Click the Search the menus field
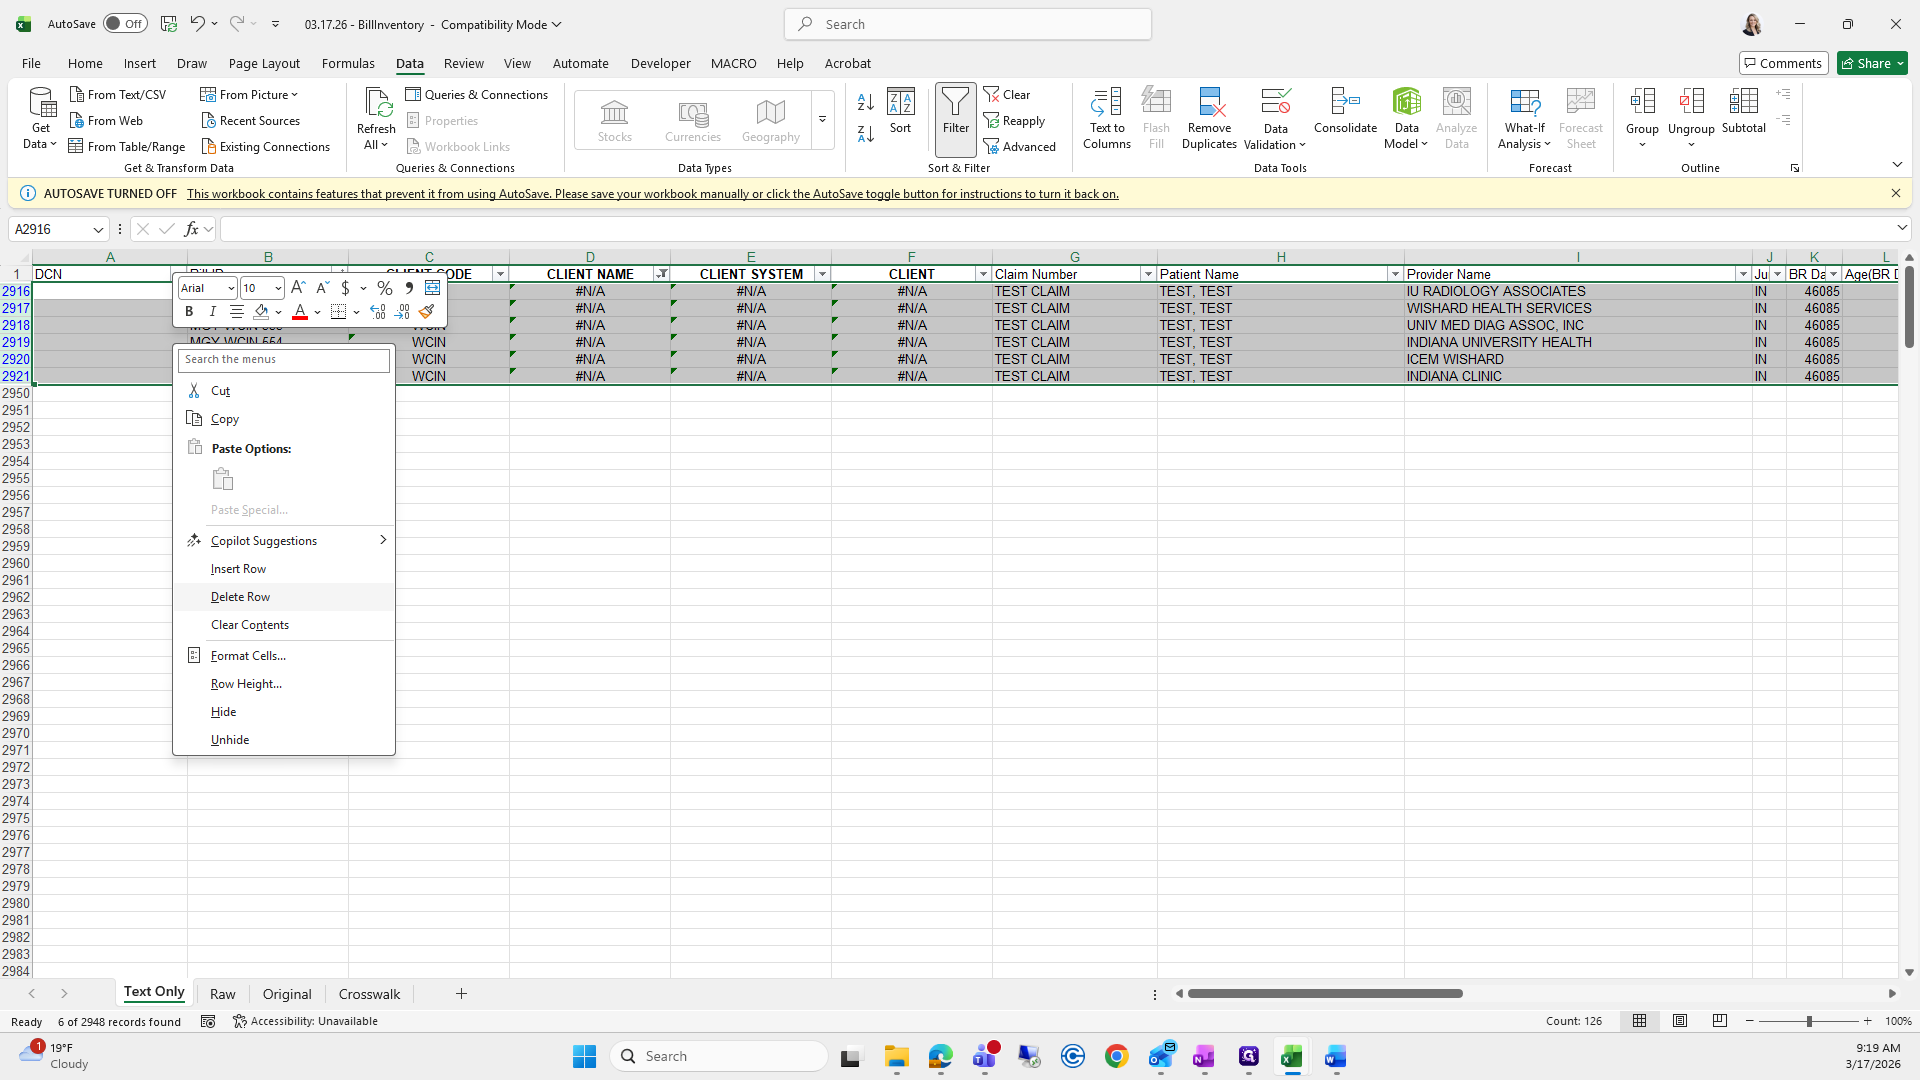Screen dimensions: 1920x1080 point(284,360)
